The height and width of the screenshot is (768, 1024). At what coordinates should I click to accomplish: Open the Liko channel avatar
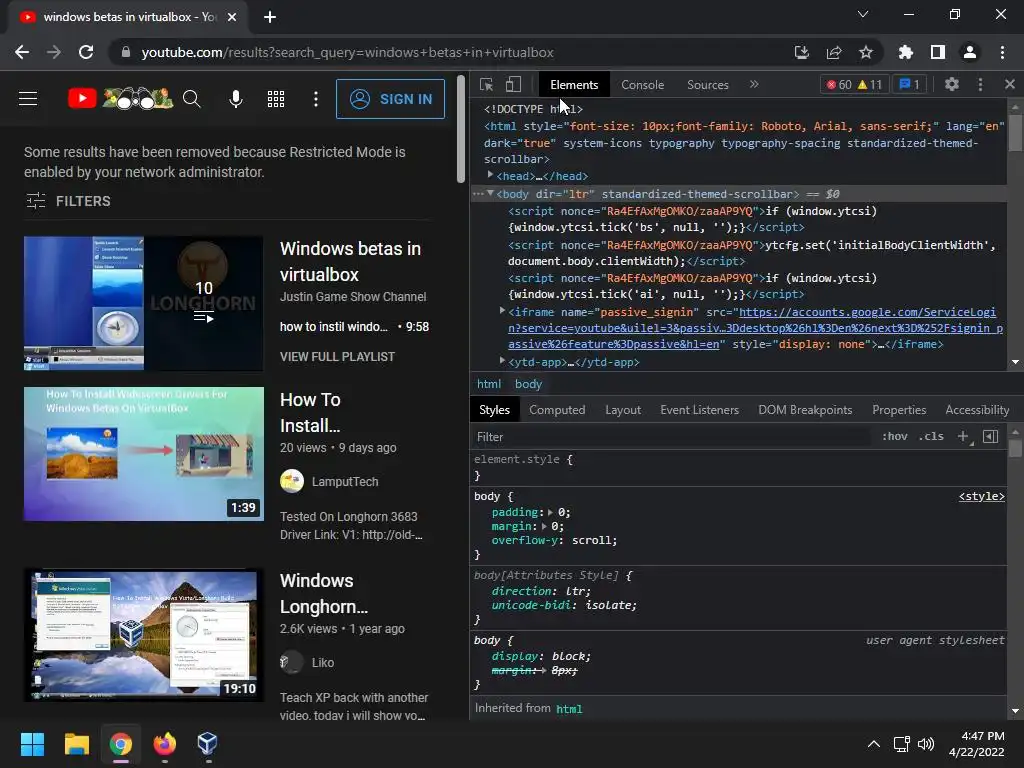(x=292, y=662)
